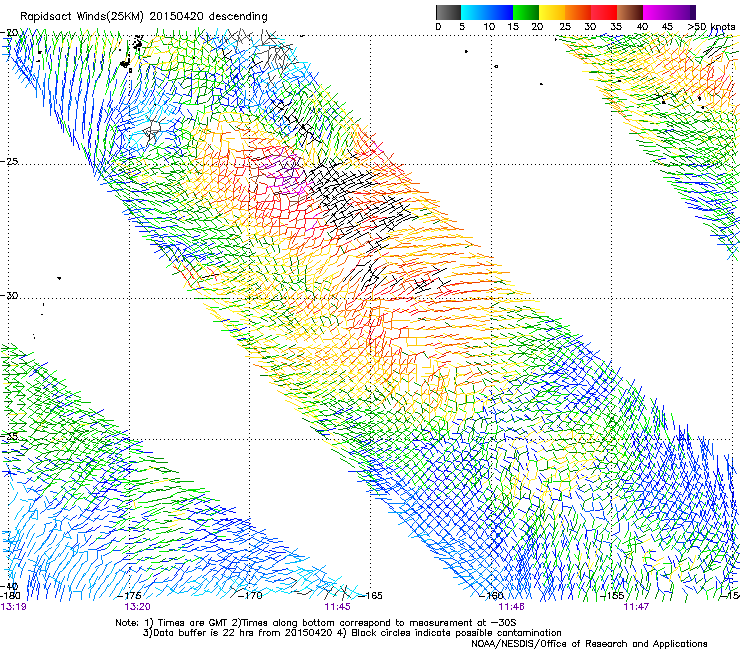This screenshot has height=650, width=740.
Task: Click the cyan-blue 5-15 knots legend swatch
Action: point(487,12)
